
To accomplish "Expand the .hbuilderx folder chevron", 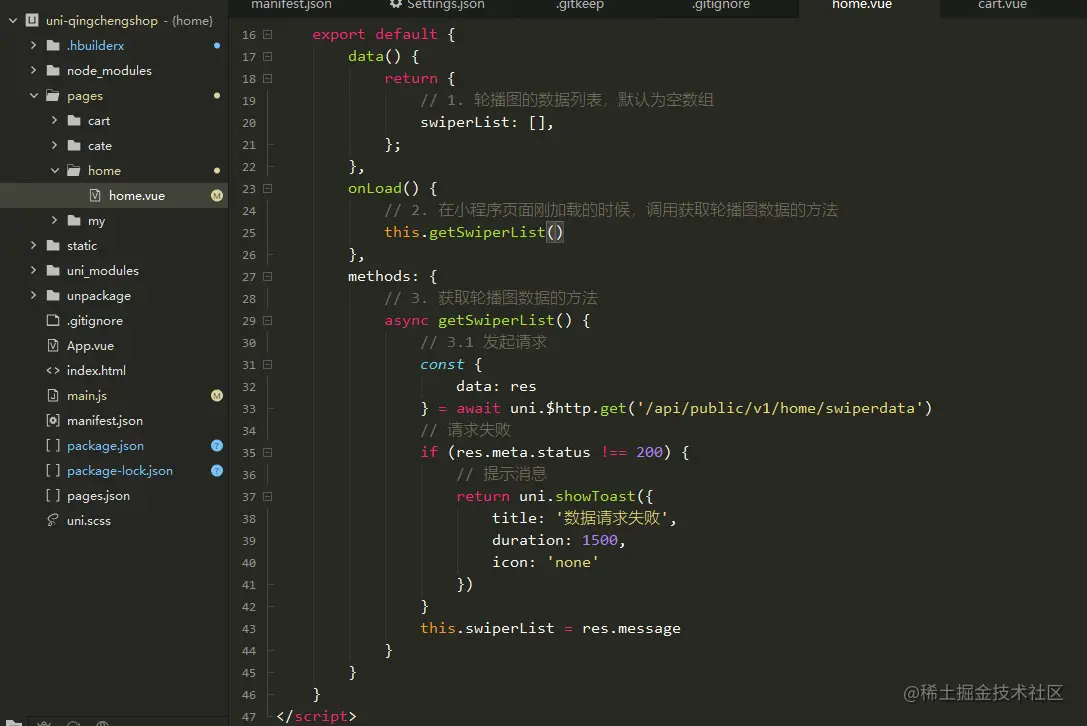I will [33, 45].
